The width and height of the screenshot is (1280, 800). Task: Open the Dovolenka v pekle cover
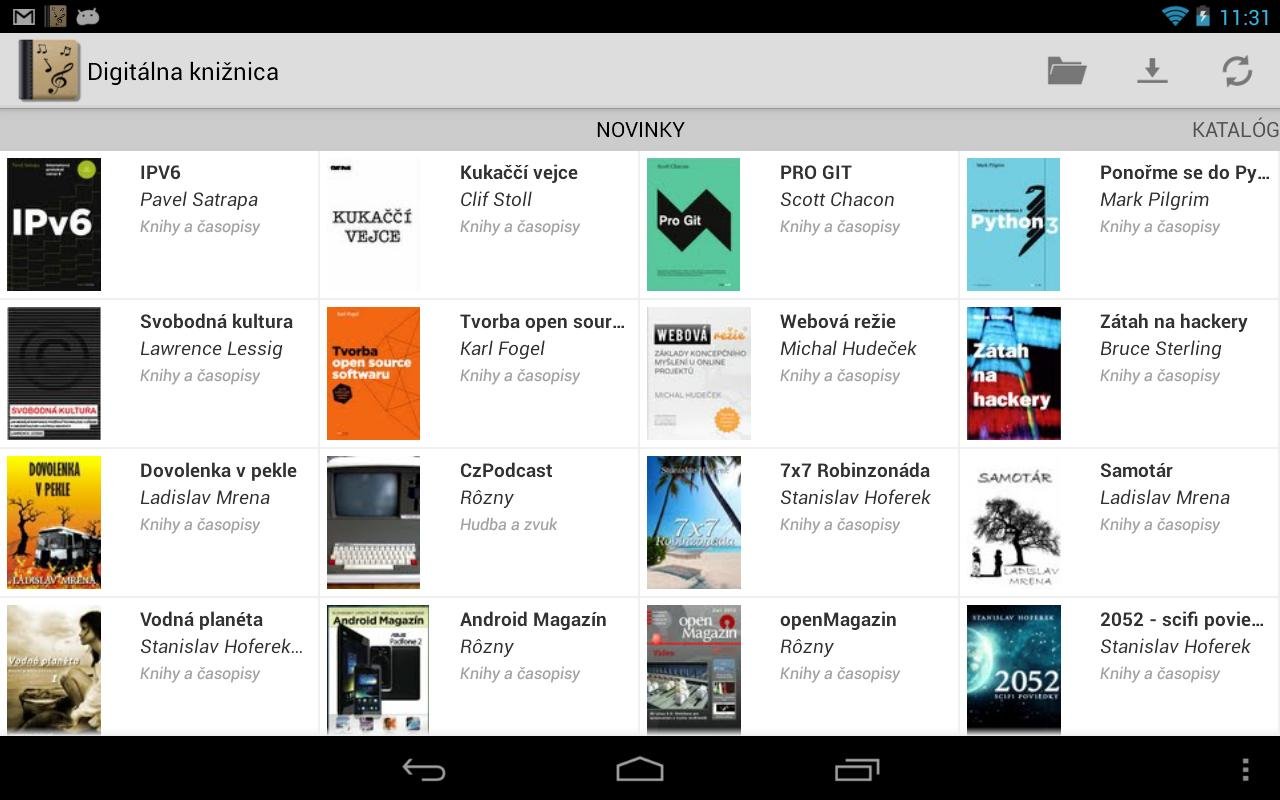(x=54, y=522)
